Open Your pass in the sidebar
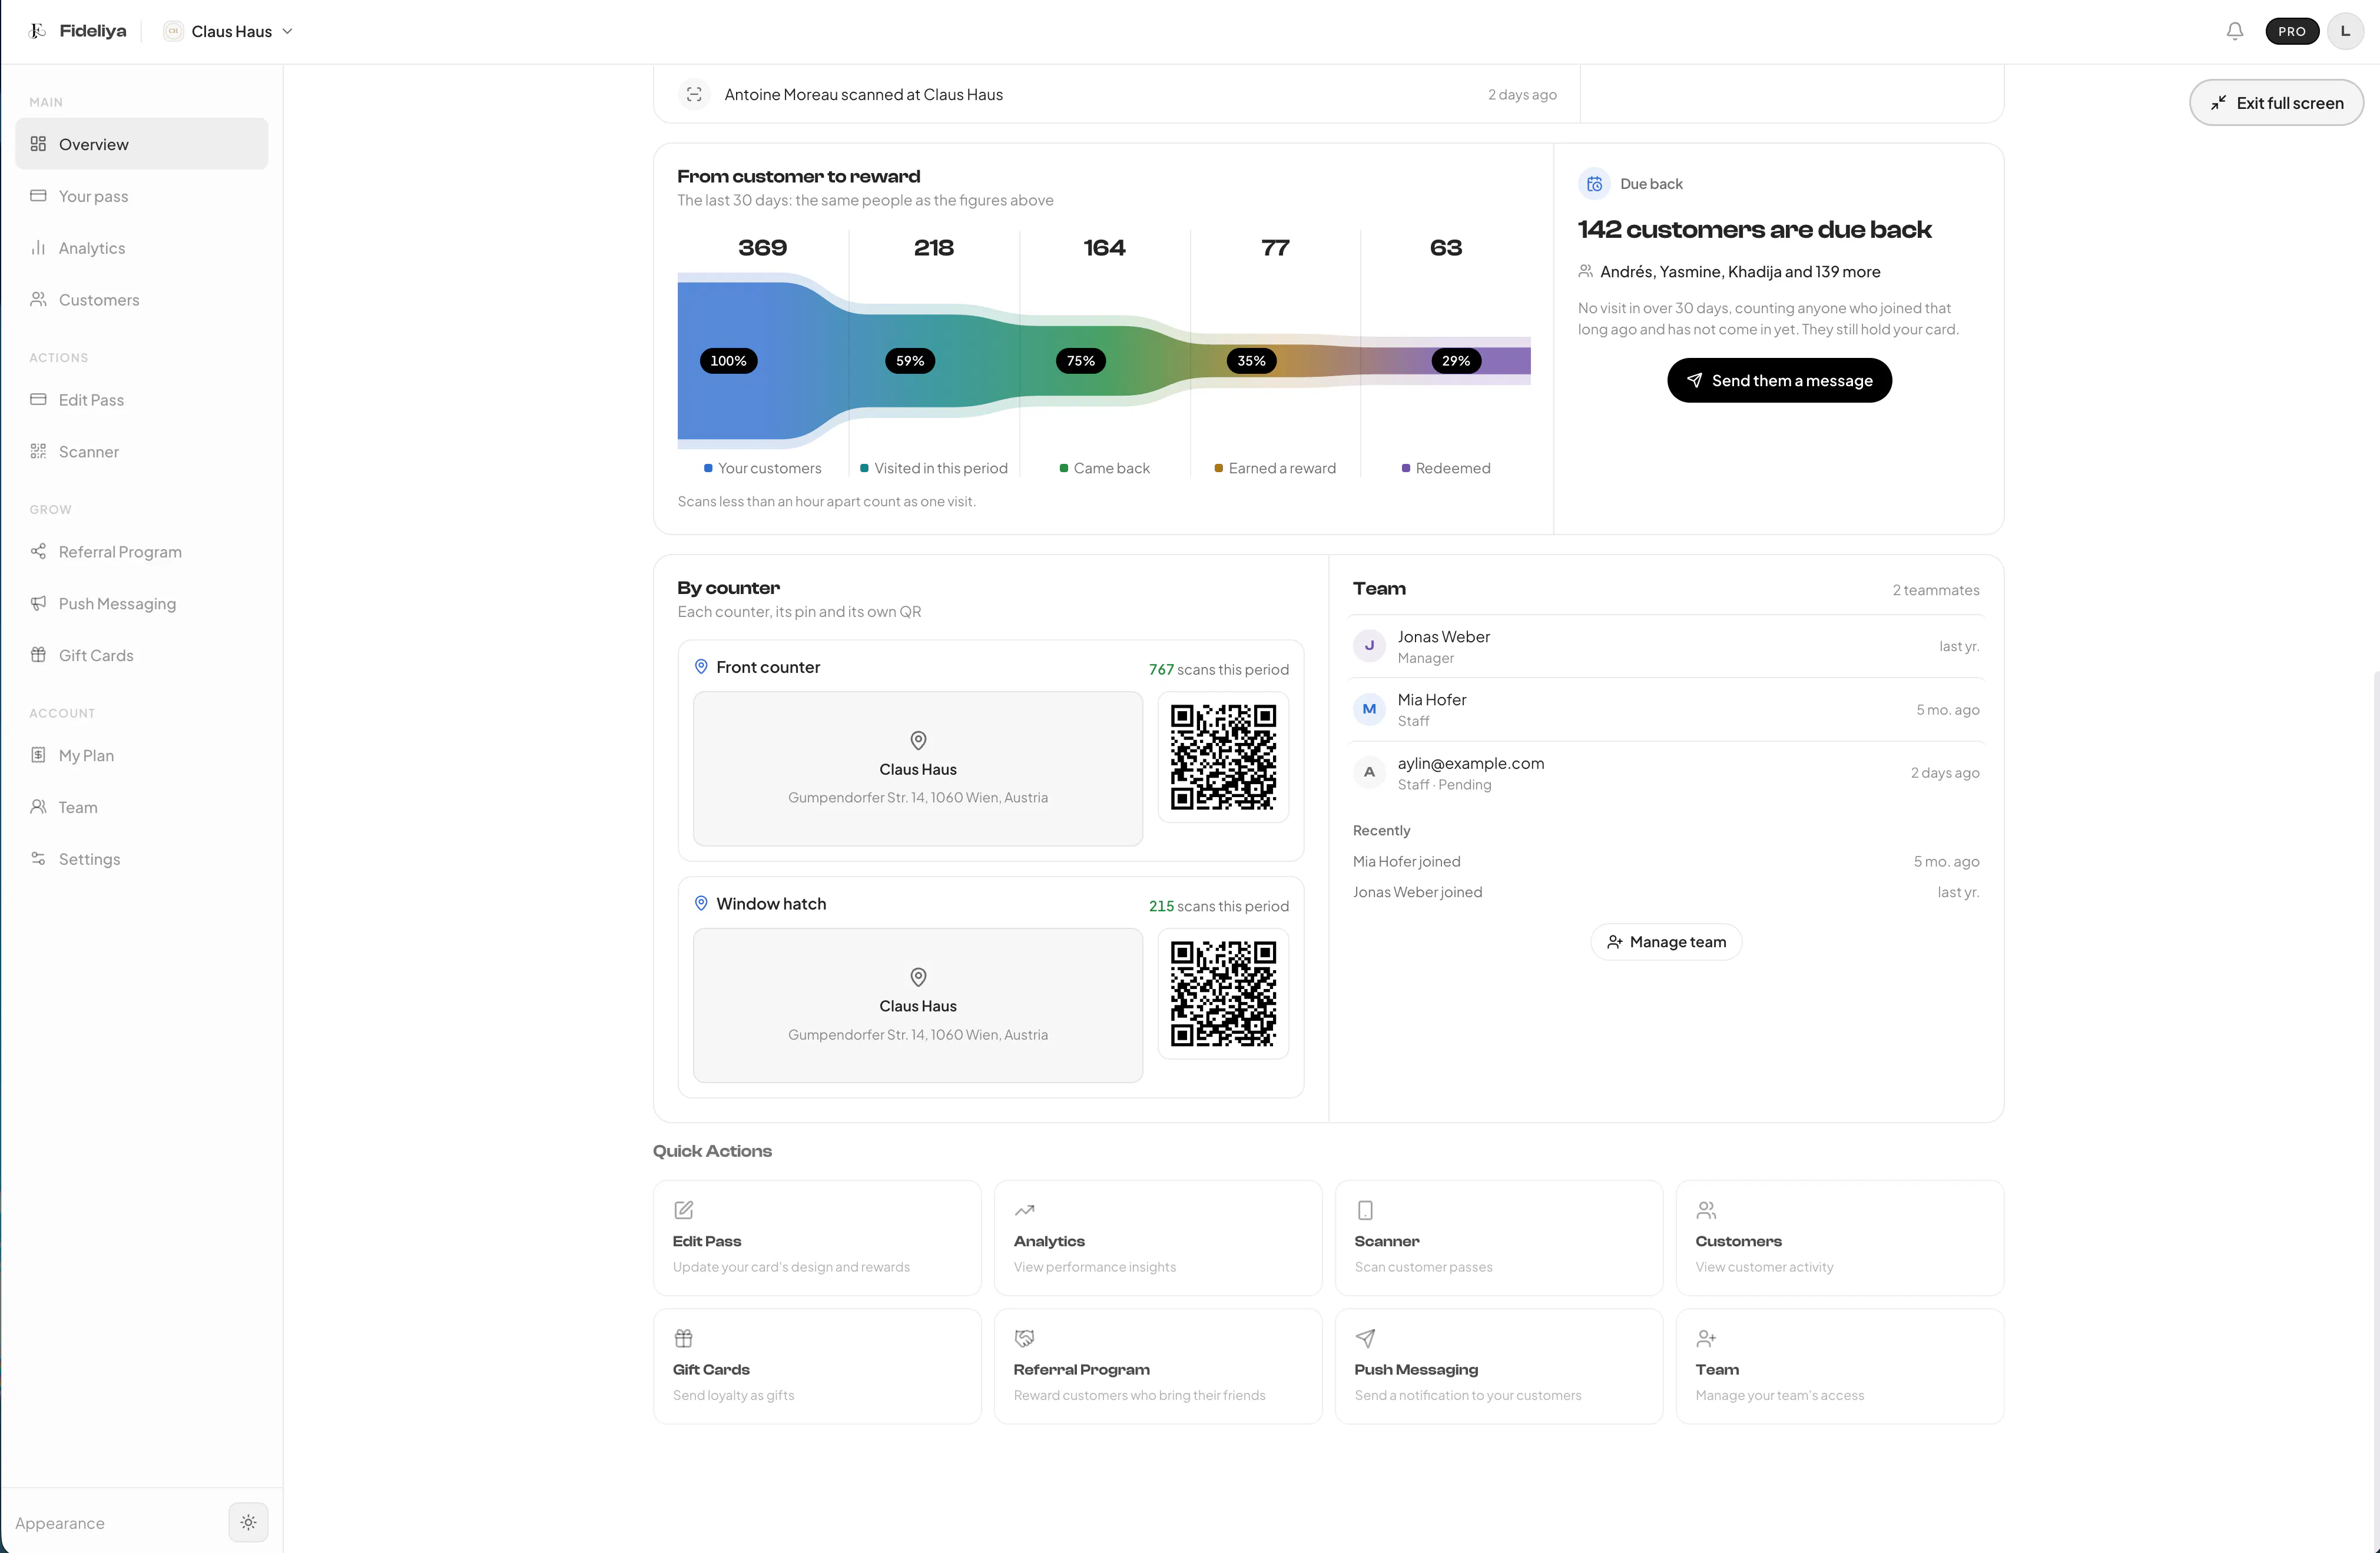Screen dimensions: 2380x1553 (x=142, y=196)
